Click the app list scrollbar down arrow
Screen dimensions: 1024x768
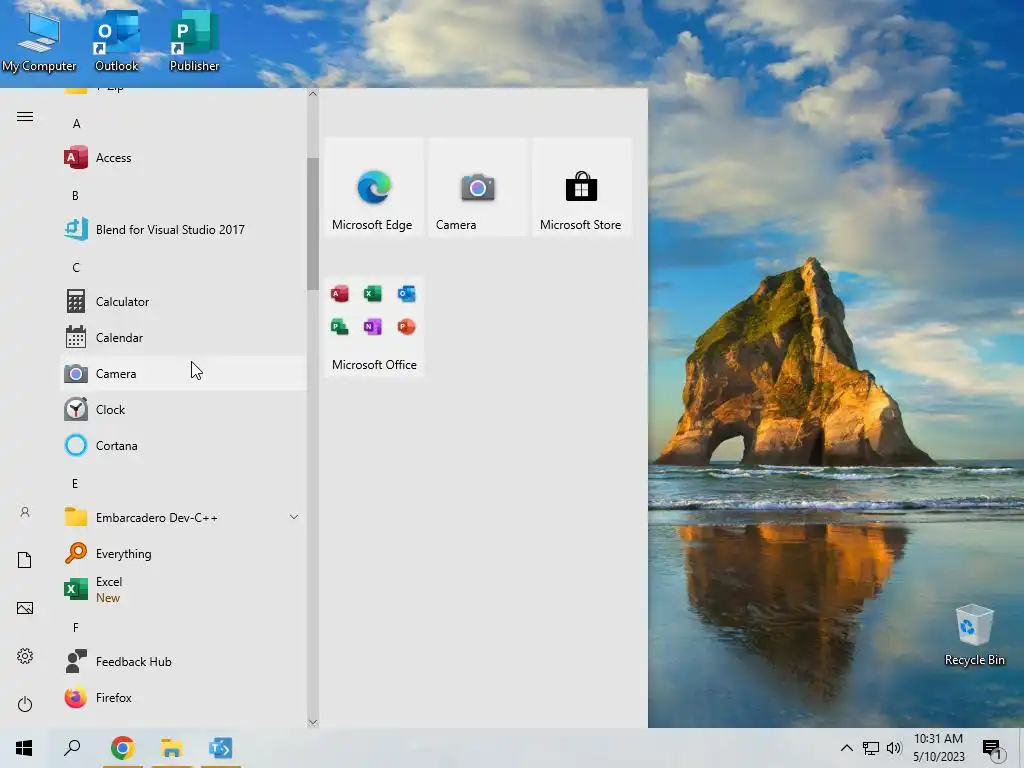pos(313,722)
